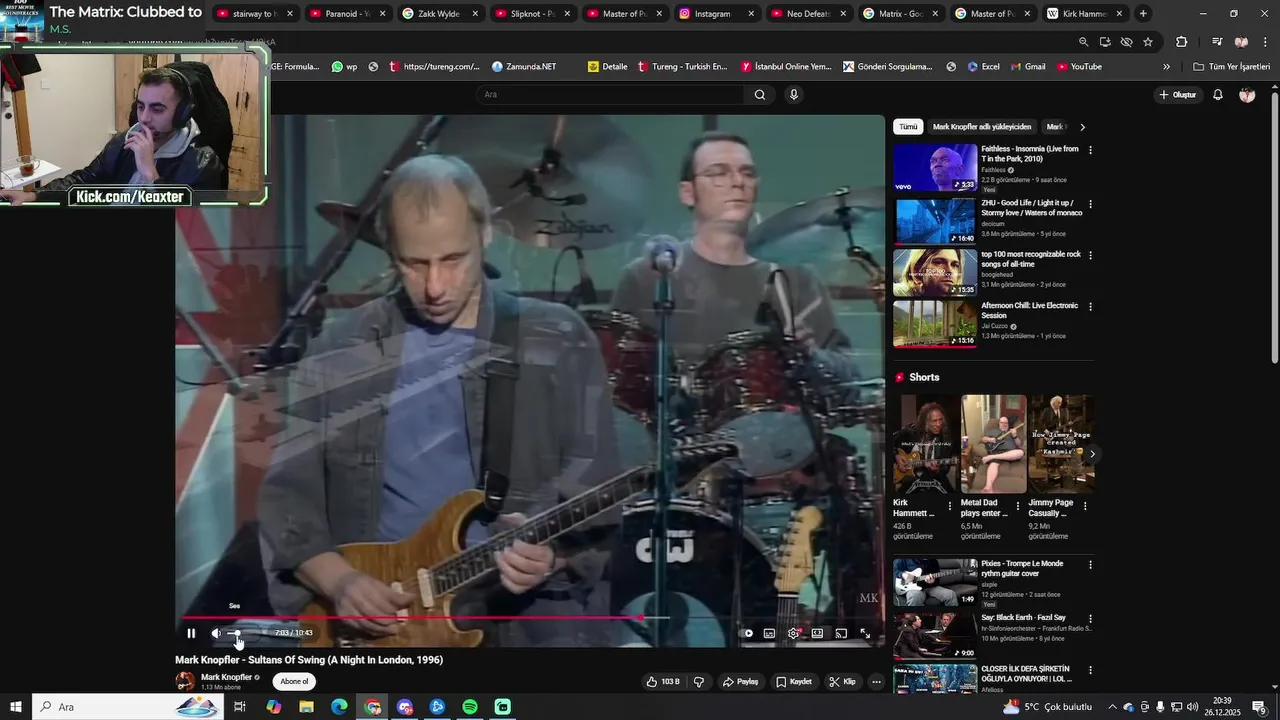
Task: Dislike the Mark Knopfler video
Action: [699, 682]
